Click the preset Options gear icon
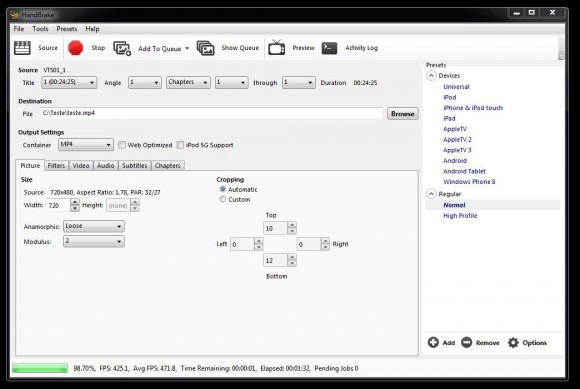 (x=513, y=342)
